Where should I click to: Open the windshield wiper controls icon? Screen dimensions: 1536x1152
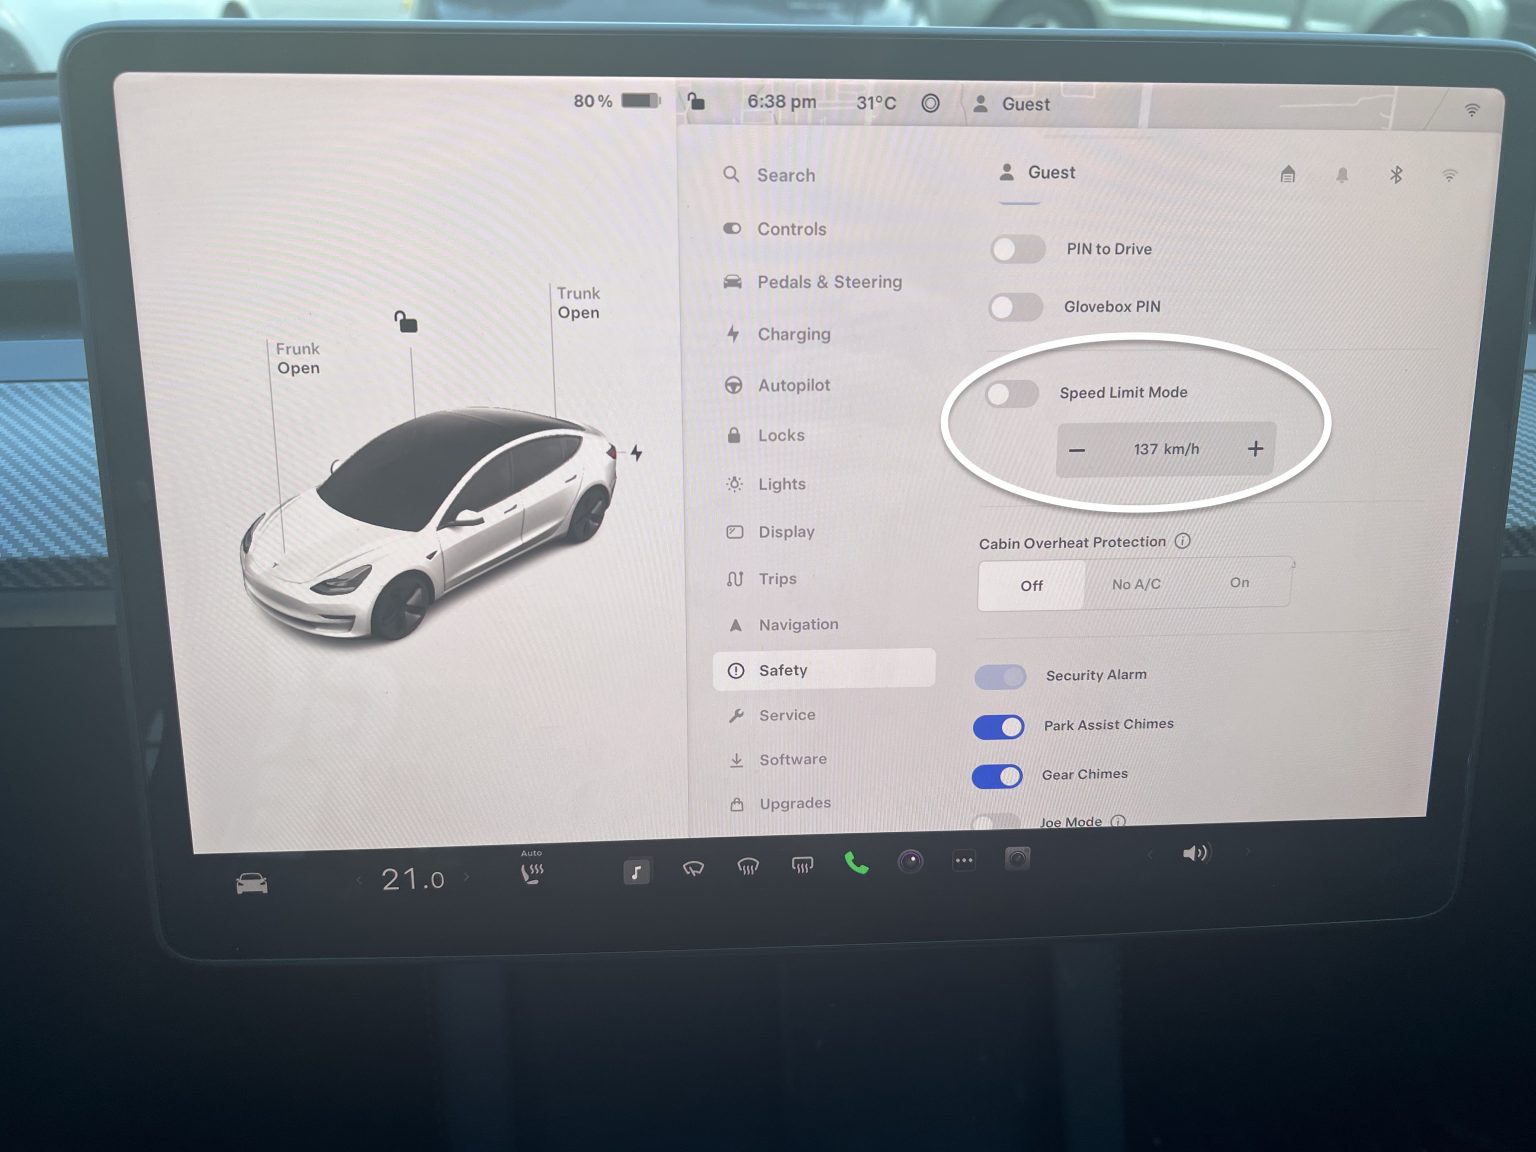pos(692,869)
